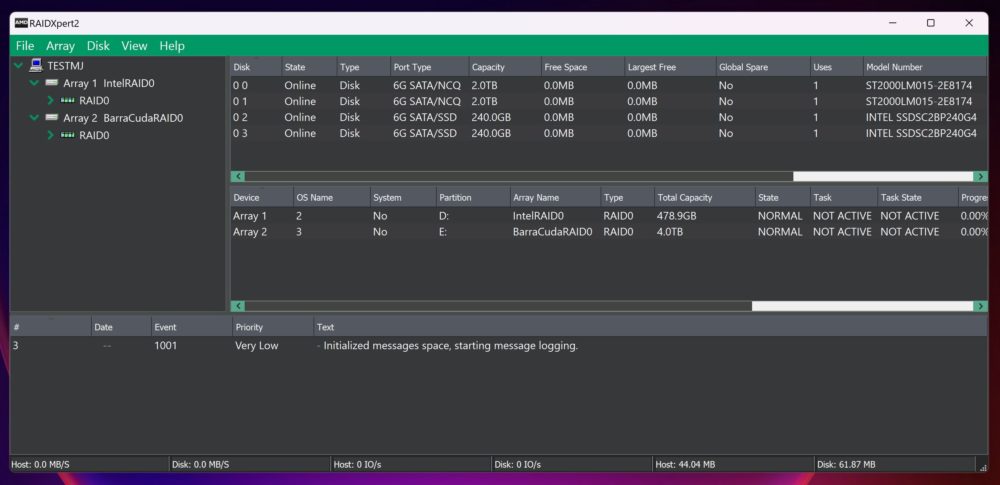Sort by Partition column header

point(473,197)
